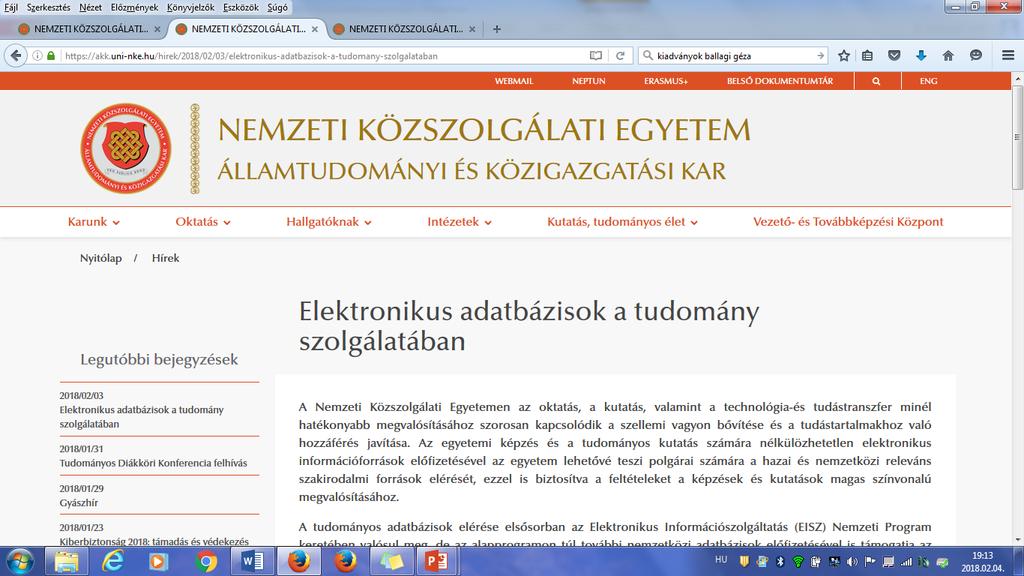Viewport: 1024px width, 576px height.
Task: Go to Hírek breadcrumb
Action: (x=165, y=259)
